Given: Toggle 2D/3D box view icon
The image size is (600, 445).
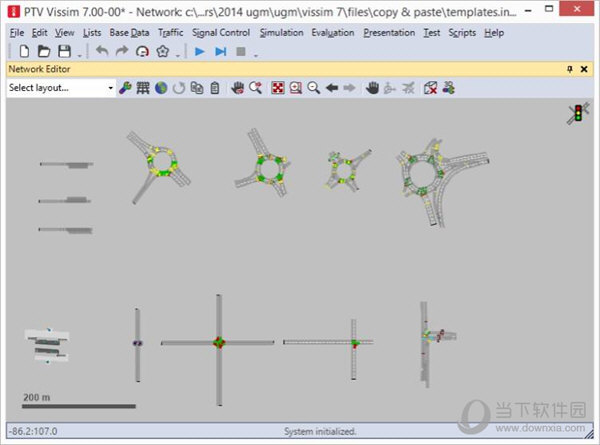Looking at the screenshot, I should pos(430,88).
